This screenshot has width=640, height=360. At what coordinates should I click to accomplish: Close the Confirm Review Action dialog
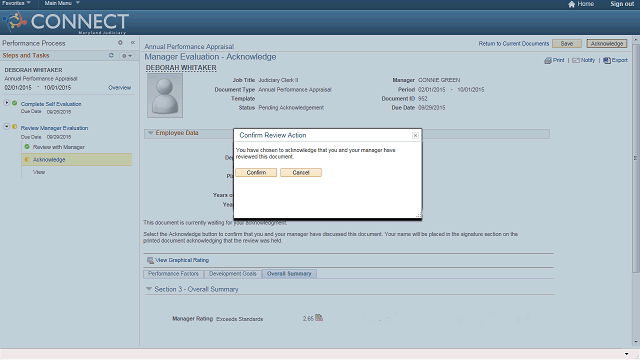coord(415,136)
